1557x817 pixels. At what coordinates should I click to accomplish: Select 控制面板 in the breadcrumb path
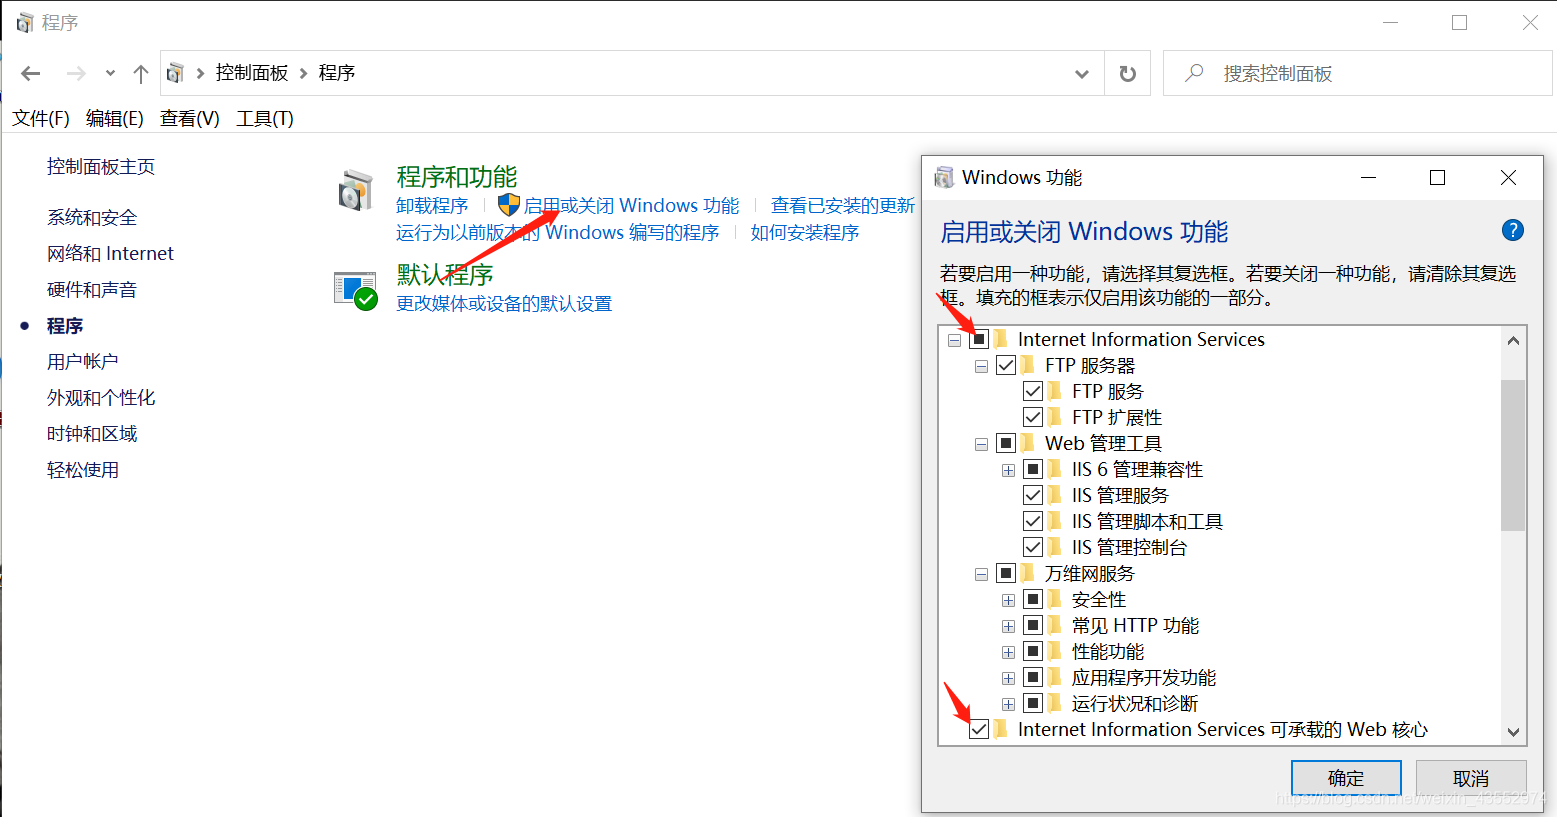[x=252, y=73]
